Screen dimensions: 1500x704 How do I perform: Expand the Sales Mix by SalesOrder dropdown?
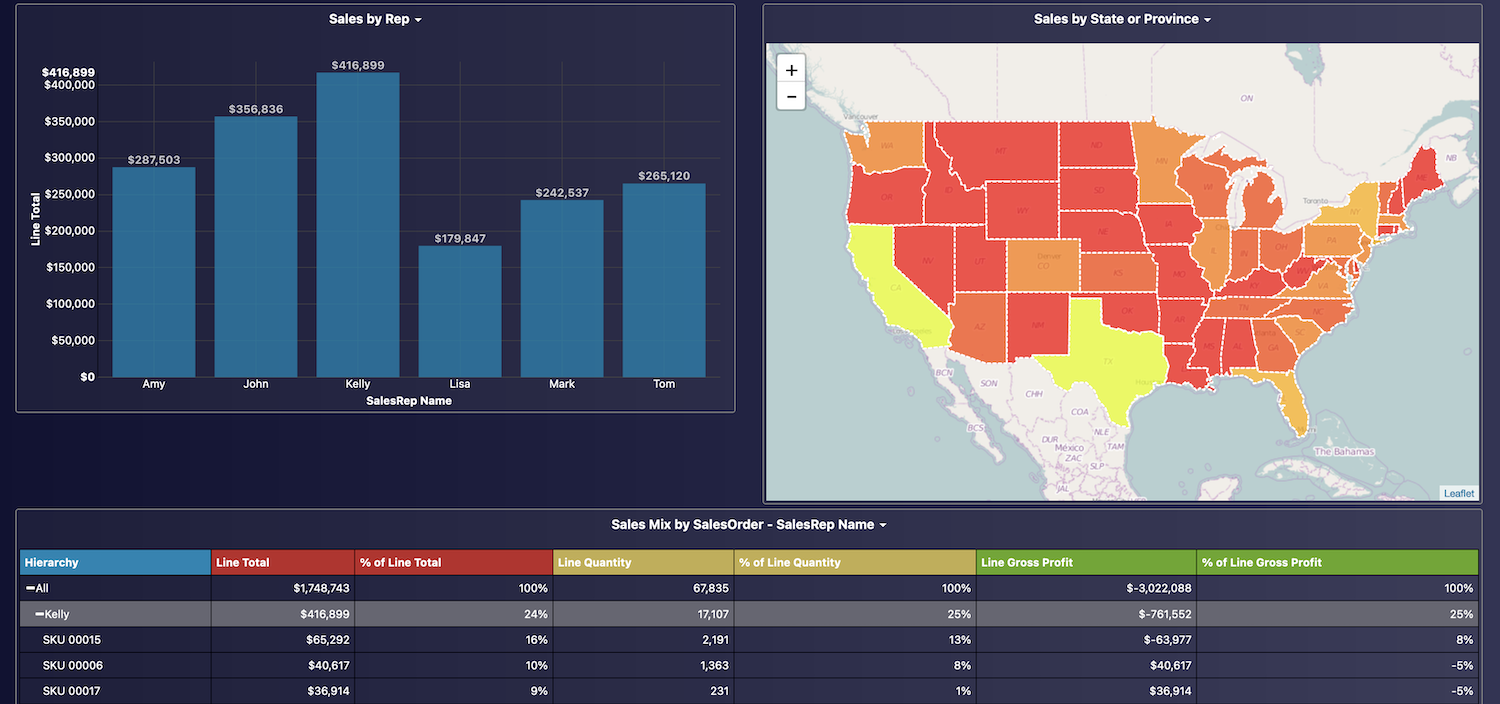click(x=748, y=525)
